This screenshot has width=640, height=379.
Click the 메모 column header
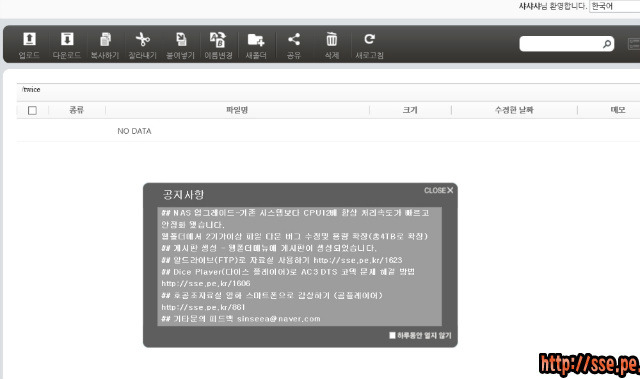coord(618,110)
